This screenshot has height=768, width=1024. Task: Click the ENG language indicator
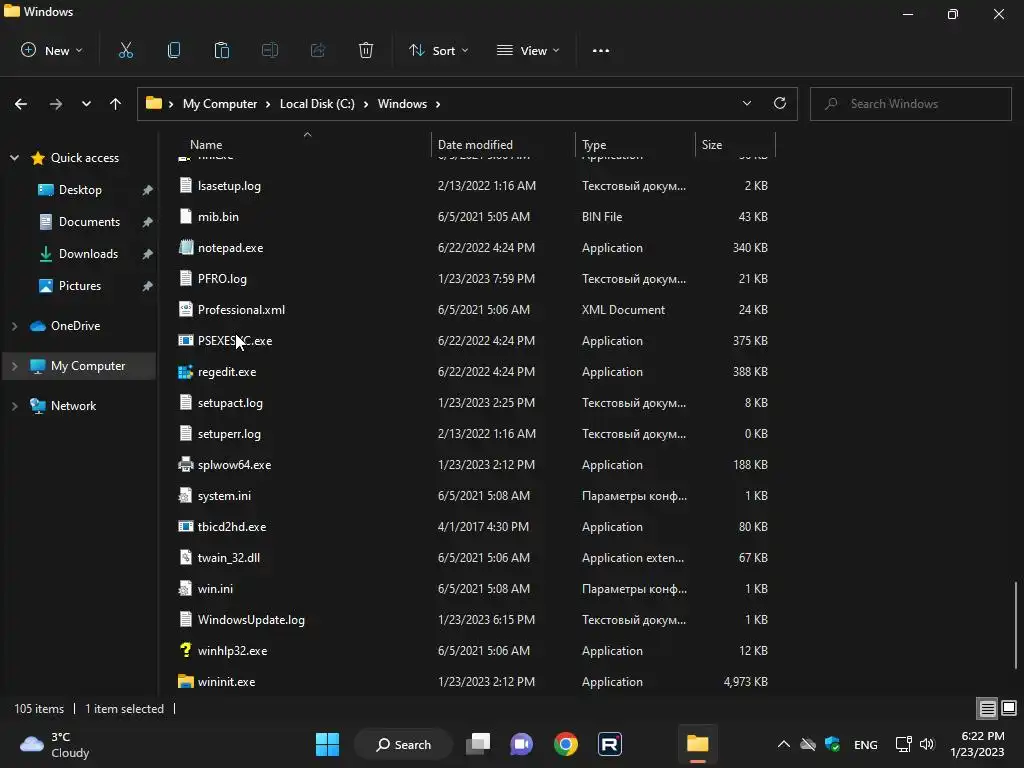click(865, 744)
